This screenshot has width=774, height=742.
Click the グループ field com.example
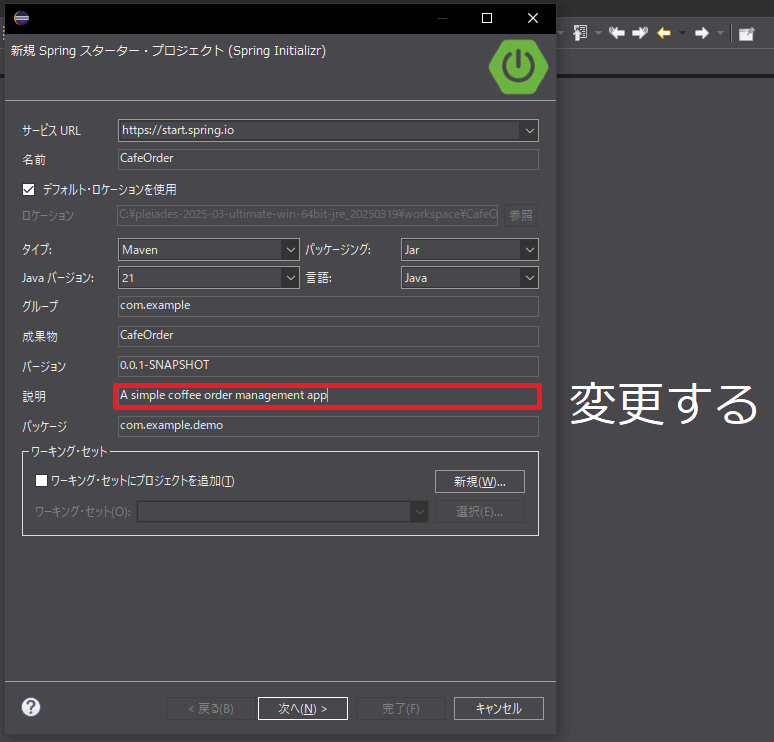tap(328, 306)
